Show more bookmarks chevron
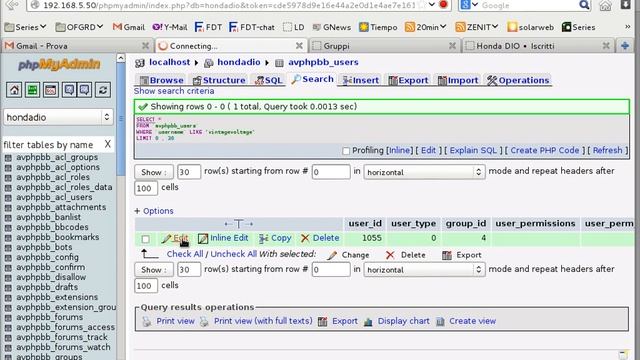The height and width of the screenshot is (360, 640). point(627,27)
